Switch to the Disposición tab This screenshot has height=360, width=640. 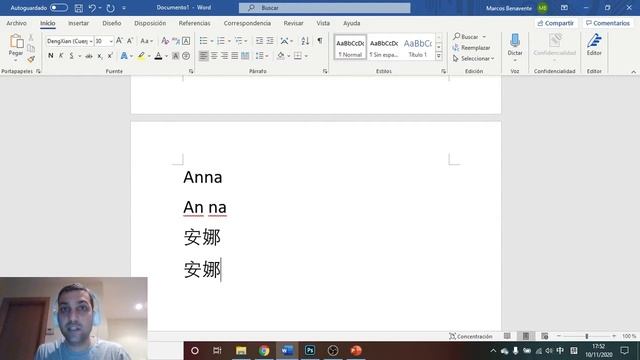click(150, 23)
